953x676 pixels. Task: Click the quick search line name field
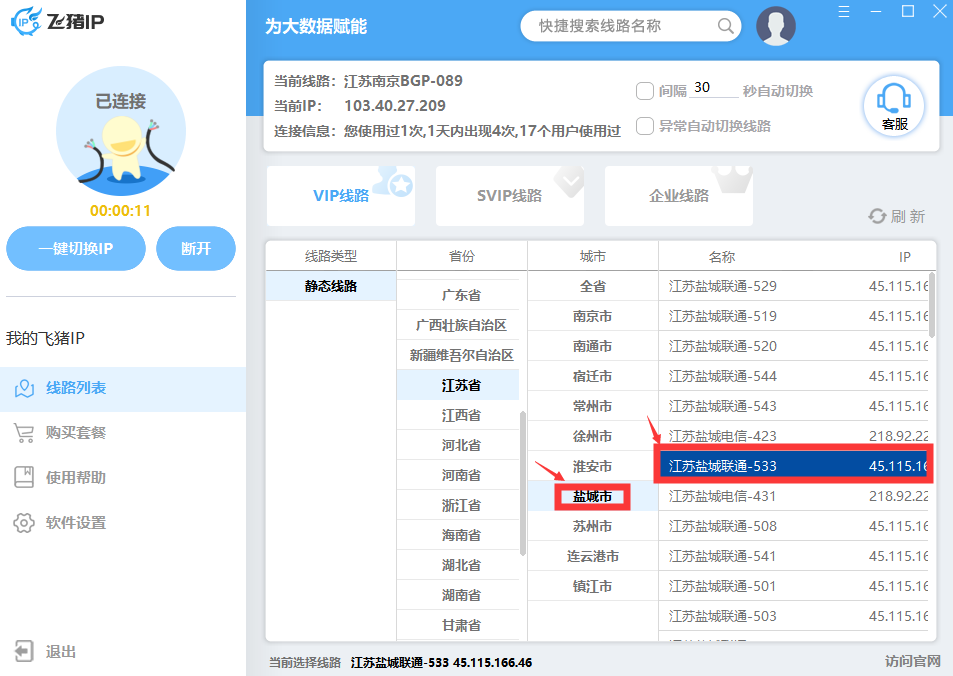click(x=620, y=26)
